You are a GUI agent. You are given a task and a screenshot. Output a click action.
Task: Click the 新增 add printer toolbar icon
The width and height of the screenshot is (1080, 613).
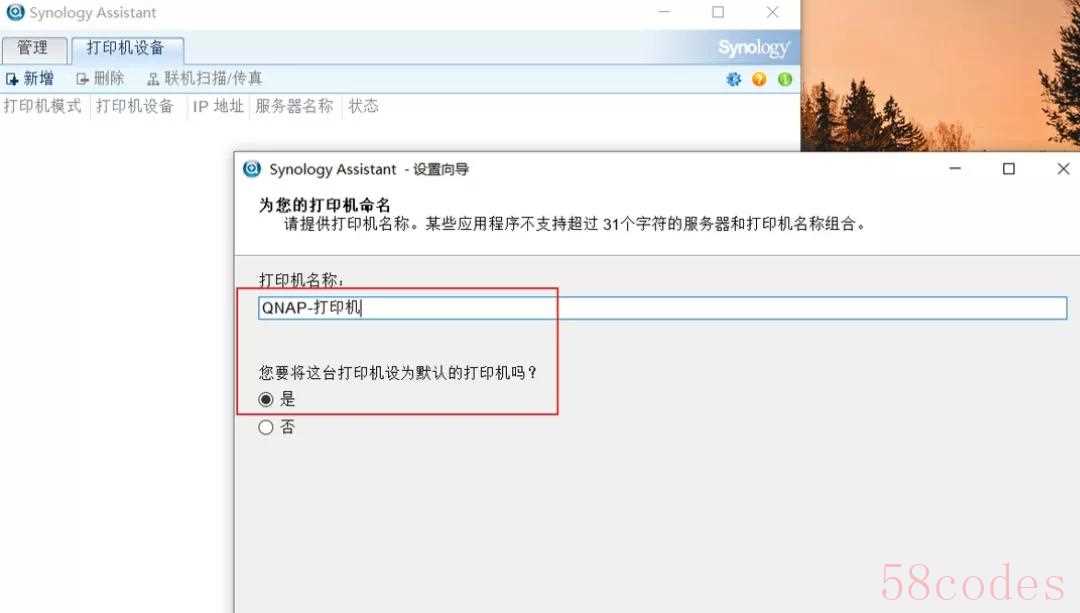click(12, 79)
